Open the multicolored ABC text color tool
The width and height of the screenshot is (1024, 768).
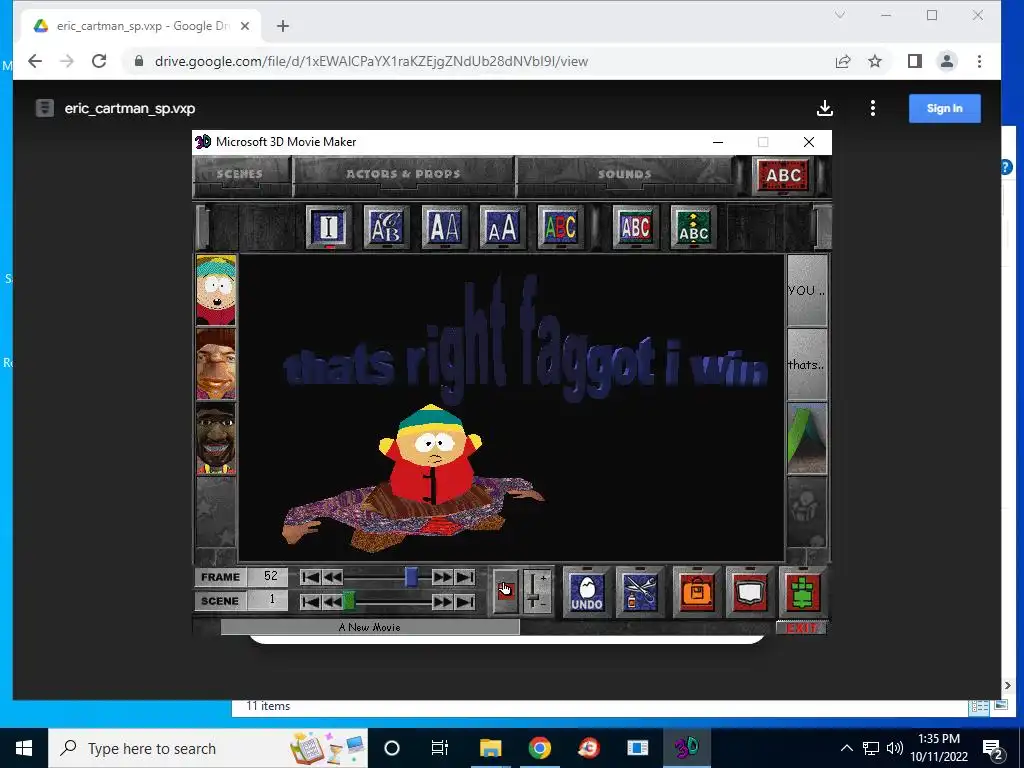(x=560, y=227)
